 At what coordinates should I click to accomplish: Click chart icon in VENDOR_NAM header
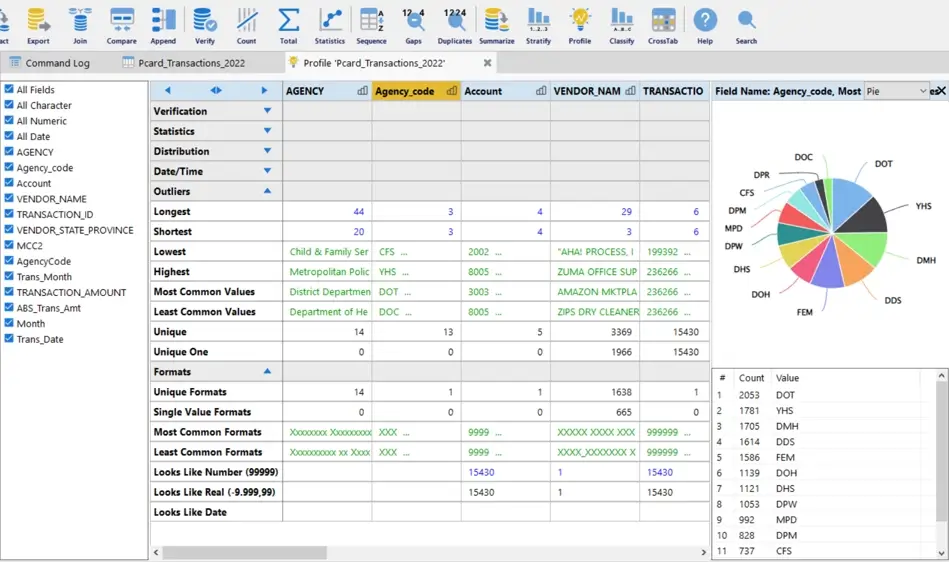tap(630, 91)
